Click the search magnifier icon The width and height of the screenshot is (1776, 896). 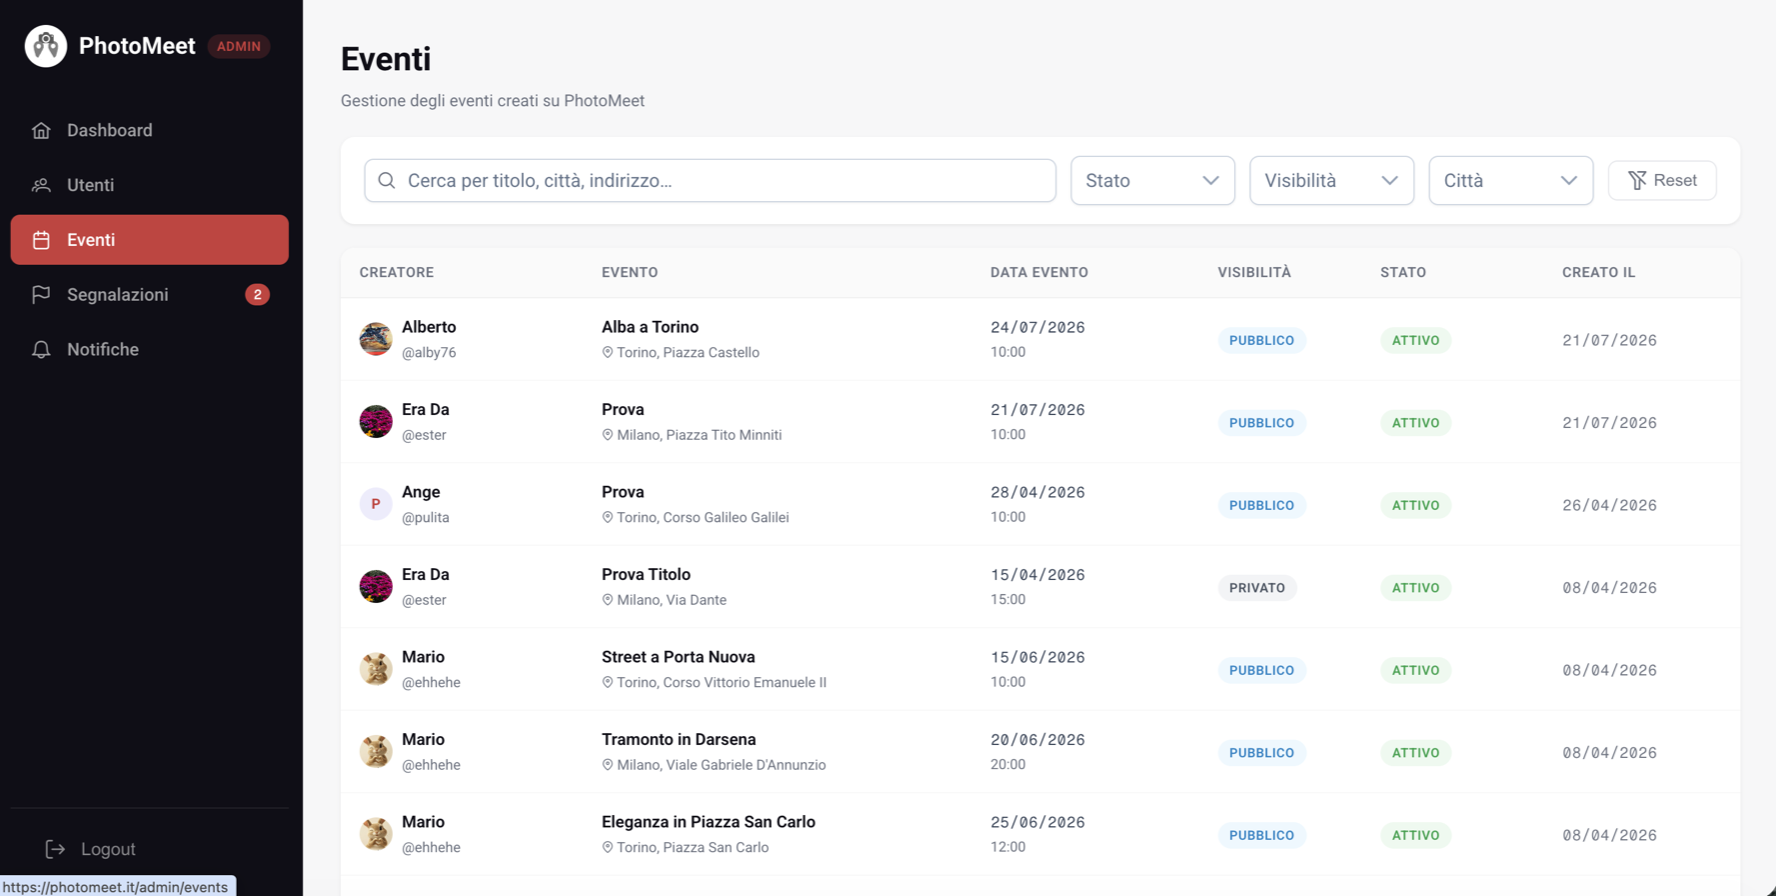pos(387,180)
